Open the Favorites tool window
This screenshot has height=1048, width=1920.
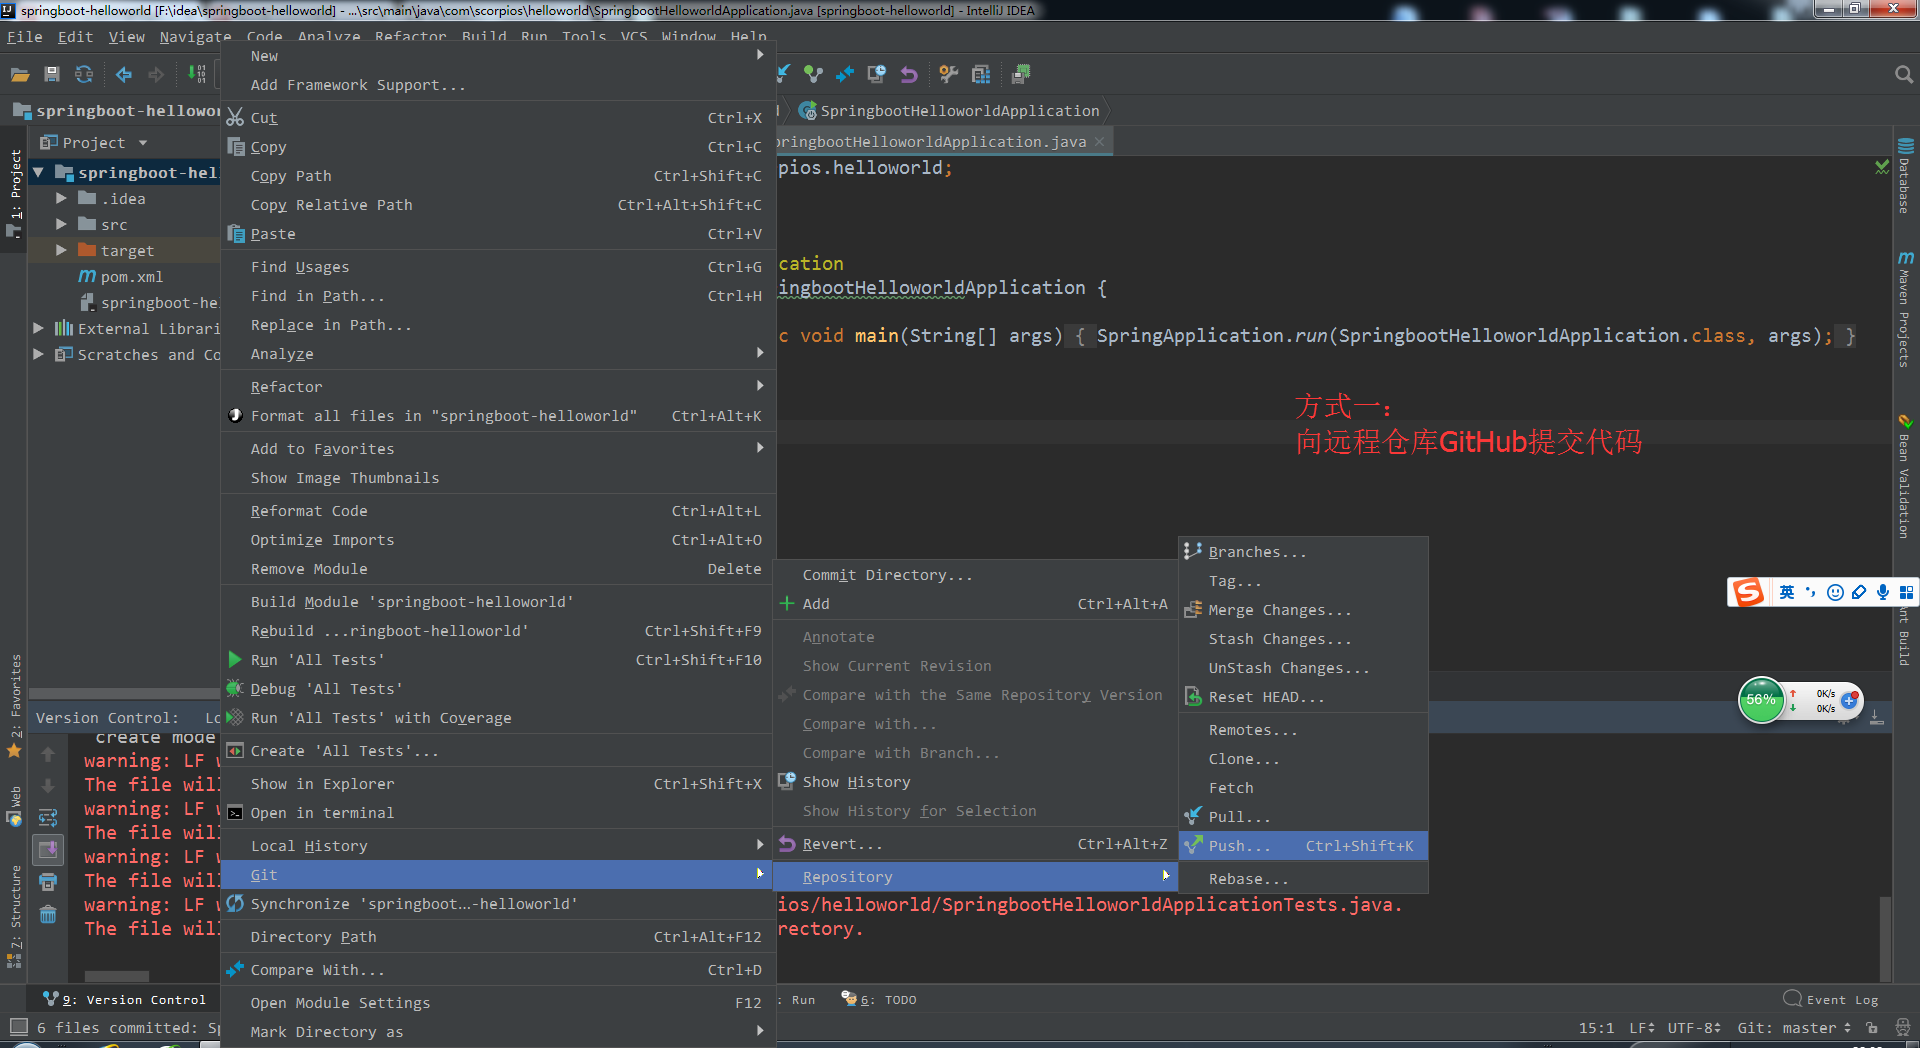tap(15, 706)
